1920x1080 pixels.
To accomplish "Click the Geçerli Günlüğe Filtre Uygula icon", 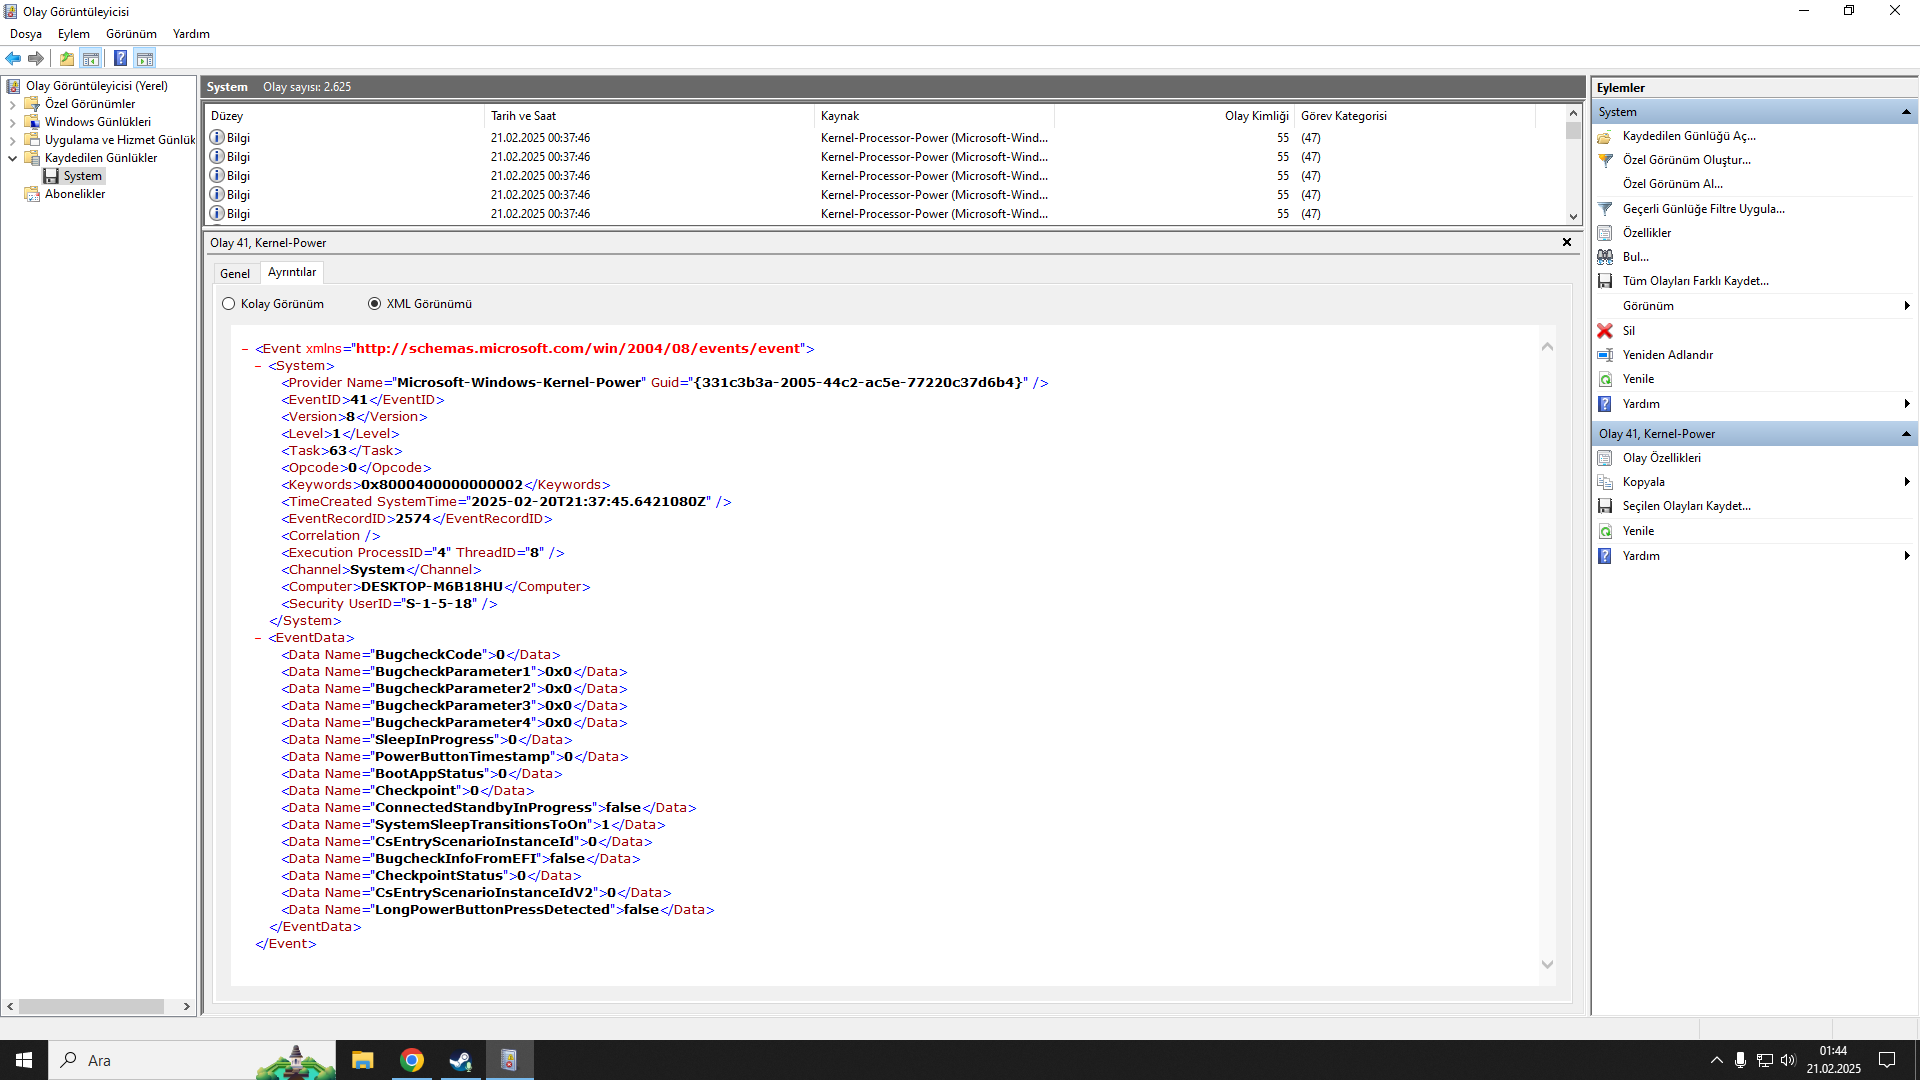I will (1605, 209).
